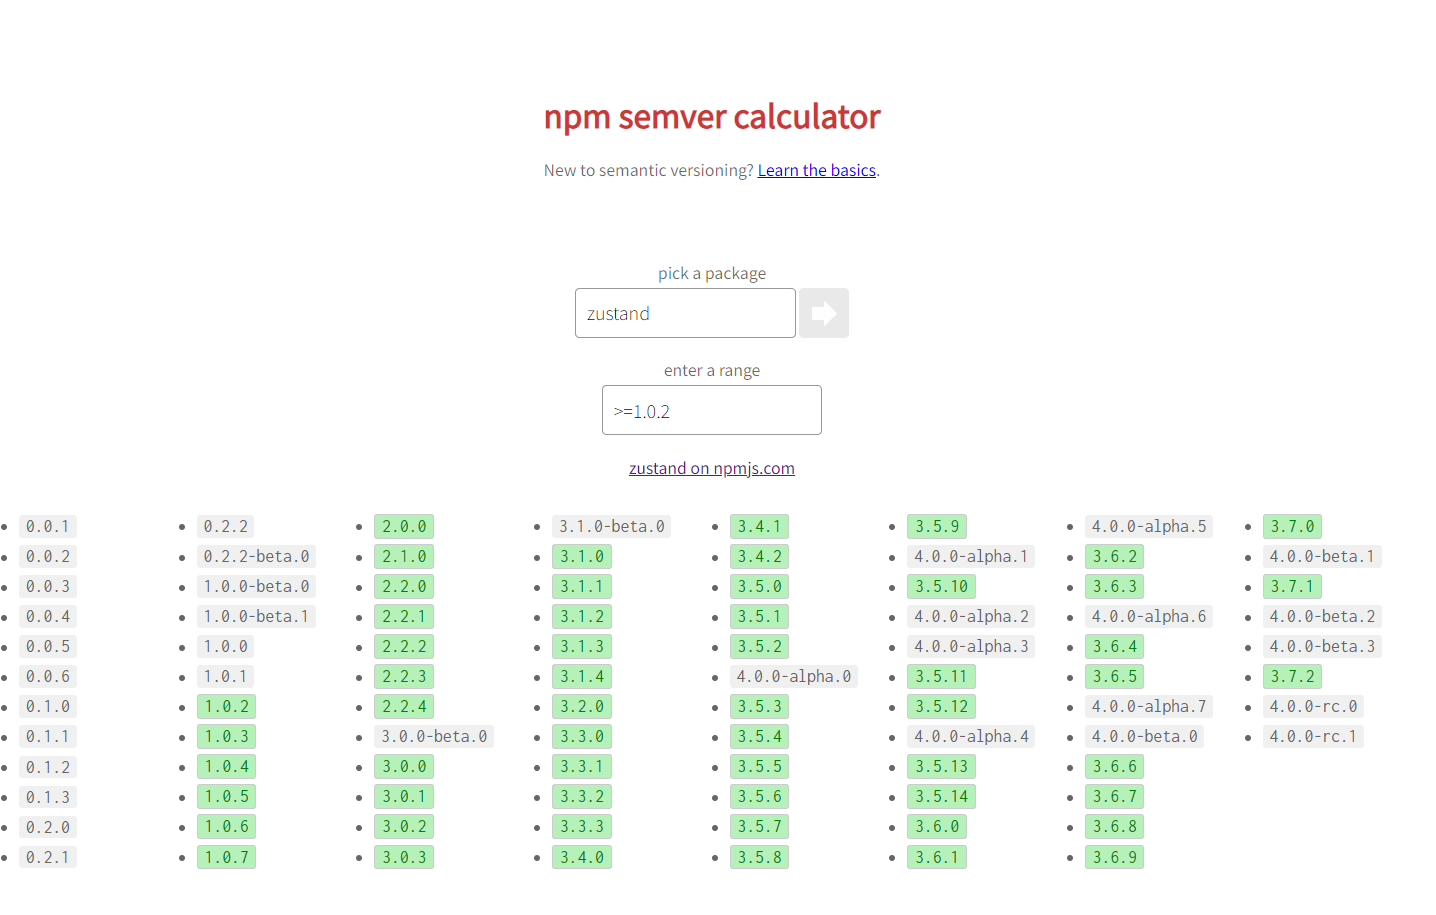Select version 4.0.0-alpha.7
Viewport: 1436px width, 915px height.
(x=1149, y=706)
